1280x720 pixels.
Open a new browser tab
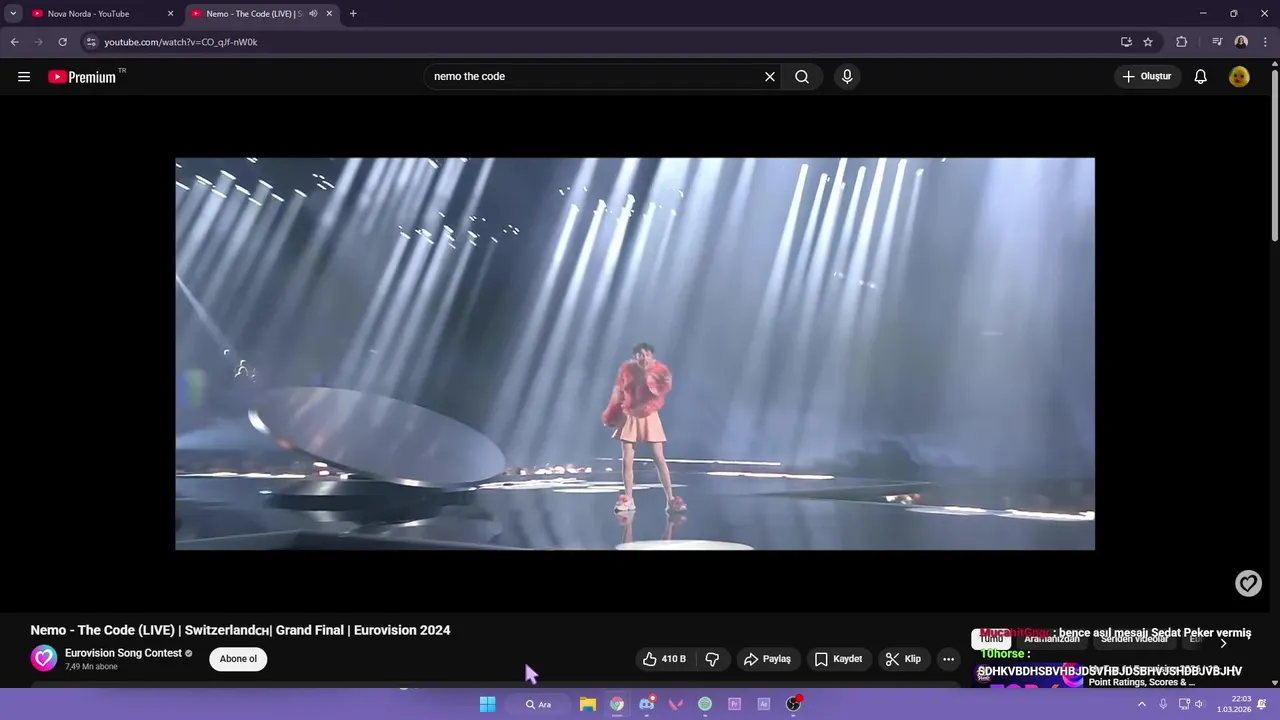pyautogui.click(x=353, y=14)
